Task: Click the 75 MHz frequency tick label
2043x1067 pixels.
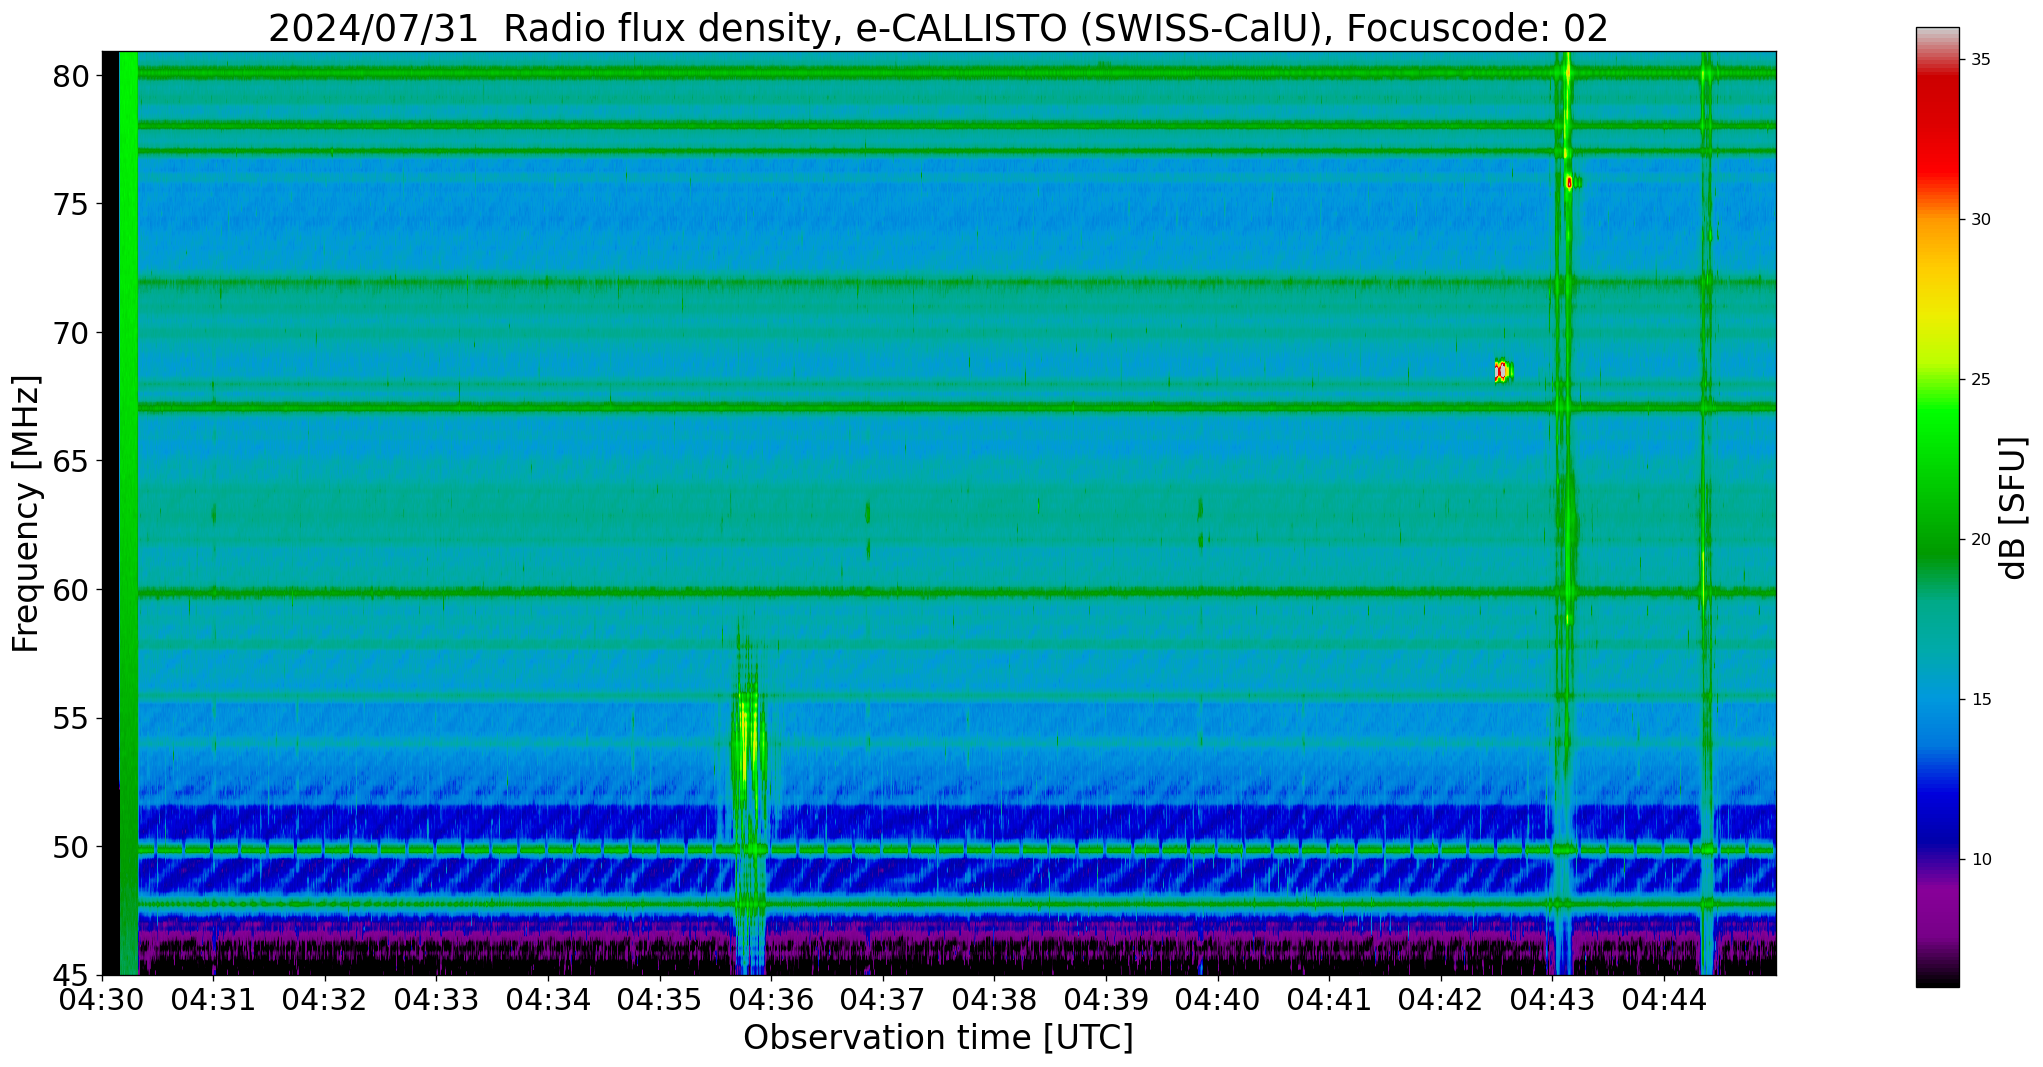Action: 71,204
